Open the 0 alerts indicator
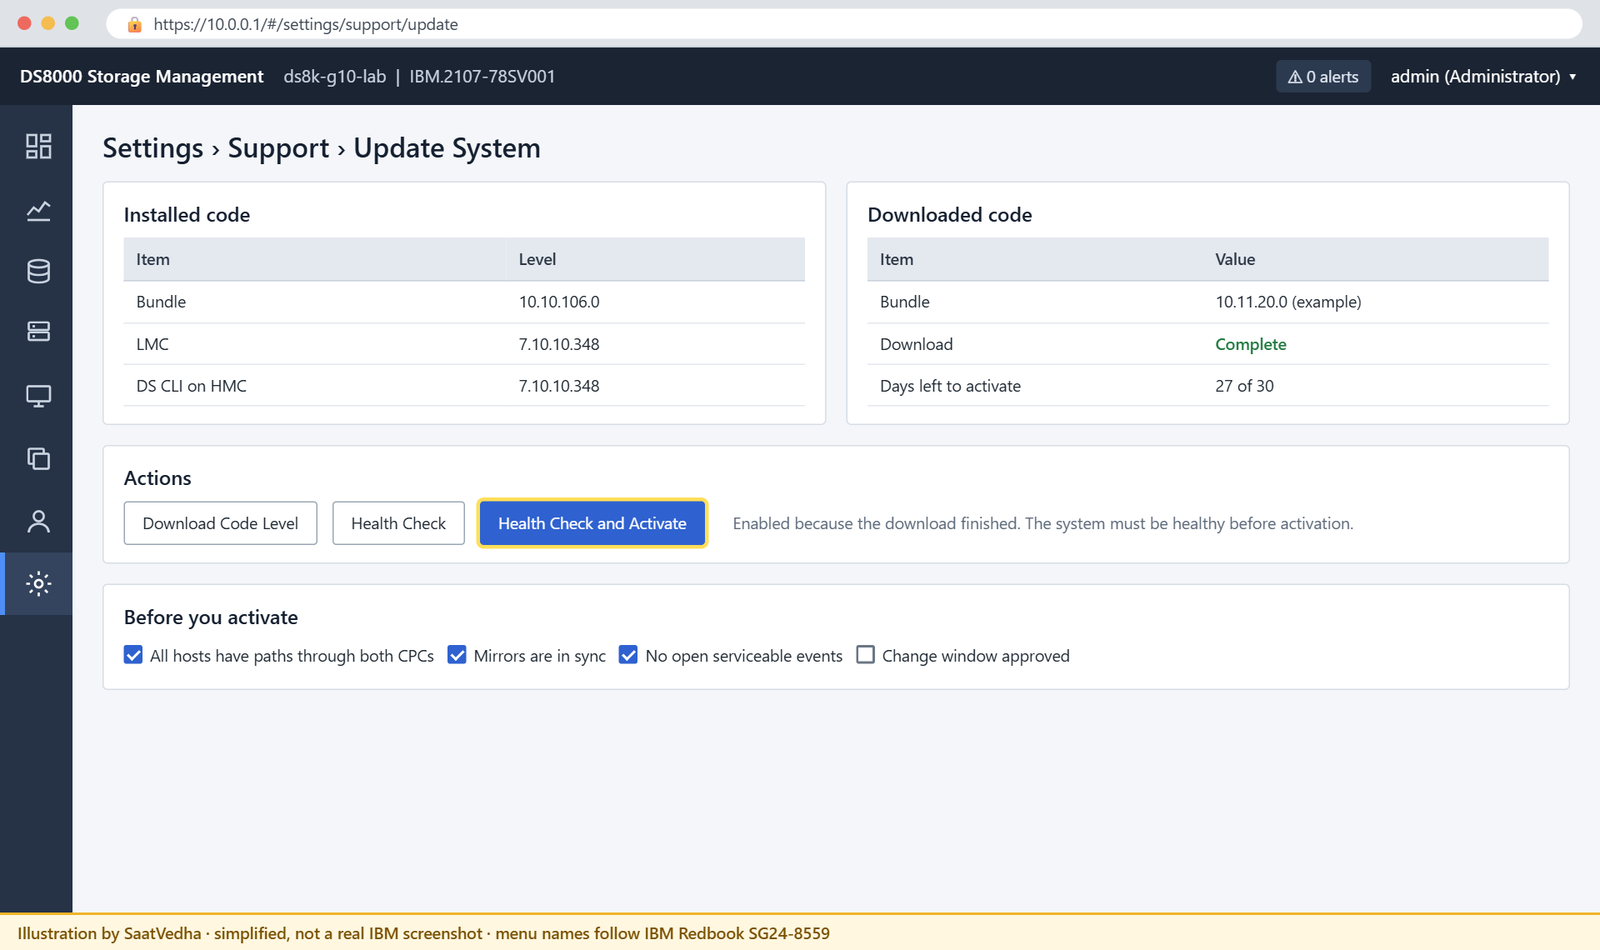The image size is (1600, 950). pyautogui.click(x=1323, y=77)
